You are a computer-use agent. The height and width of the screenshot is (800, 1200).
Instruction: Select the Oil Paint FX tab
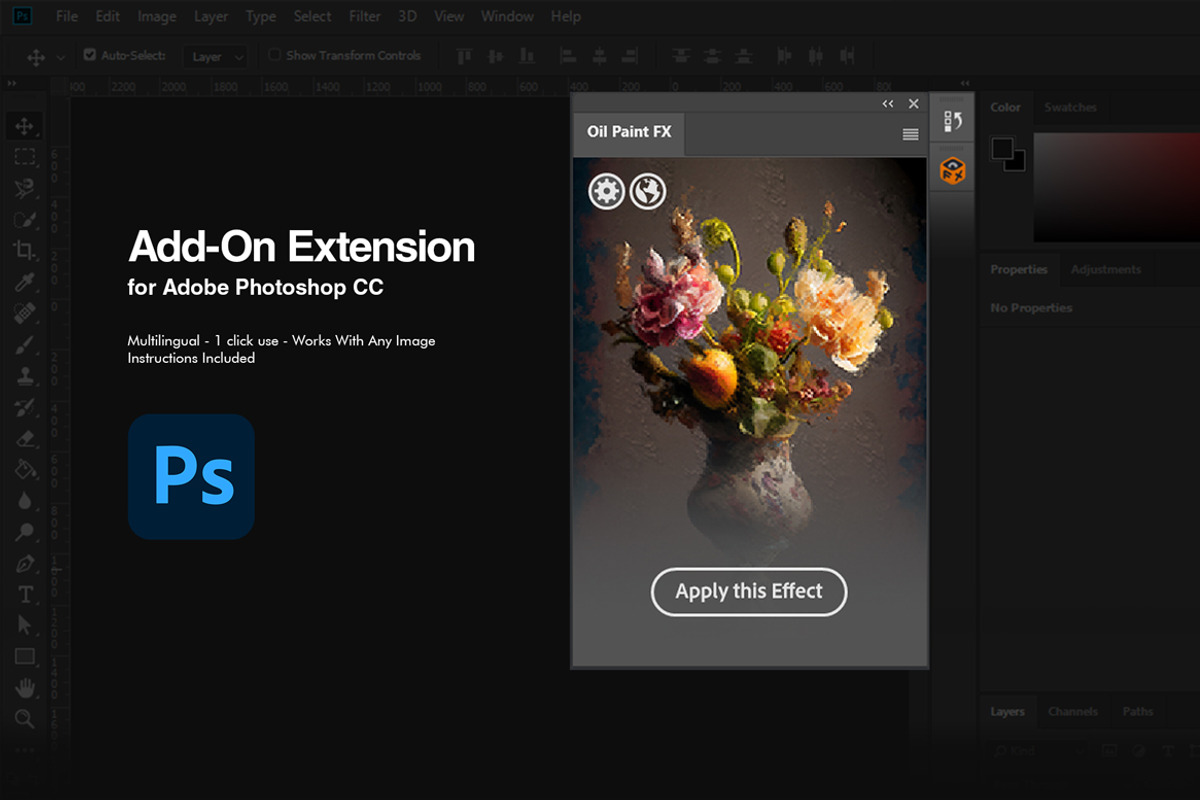coord(629,133)
